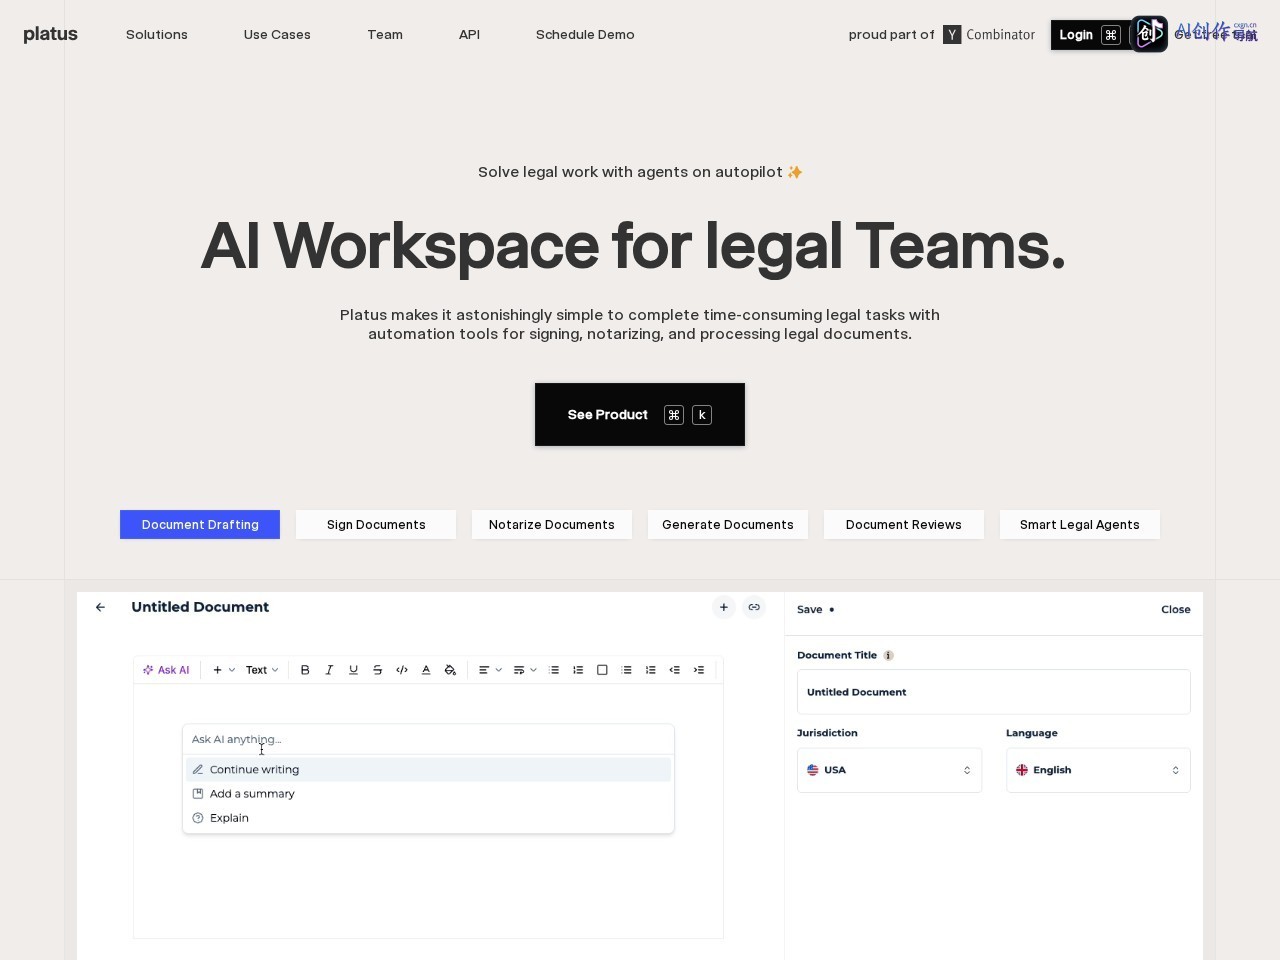Toggle italic formatting
The height and width of the screenshot is (960, 1280).
[x=329, y=670]
